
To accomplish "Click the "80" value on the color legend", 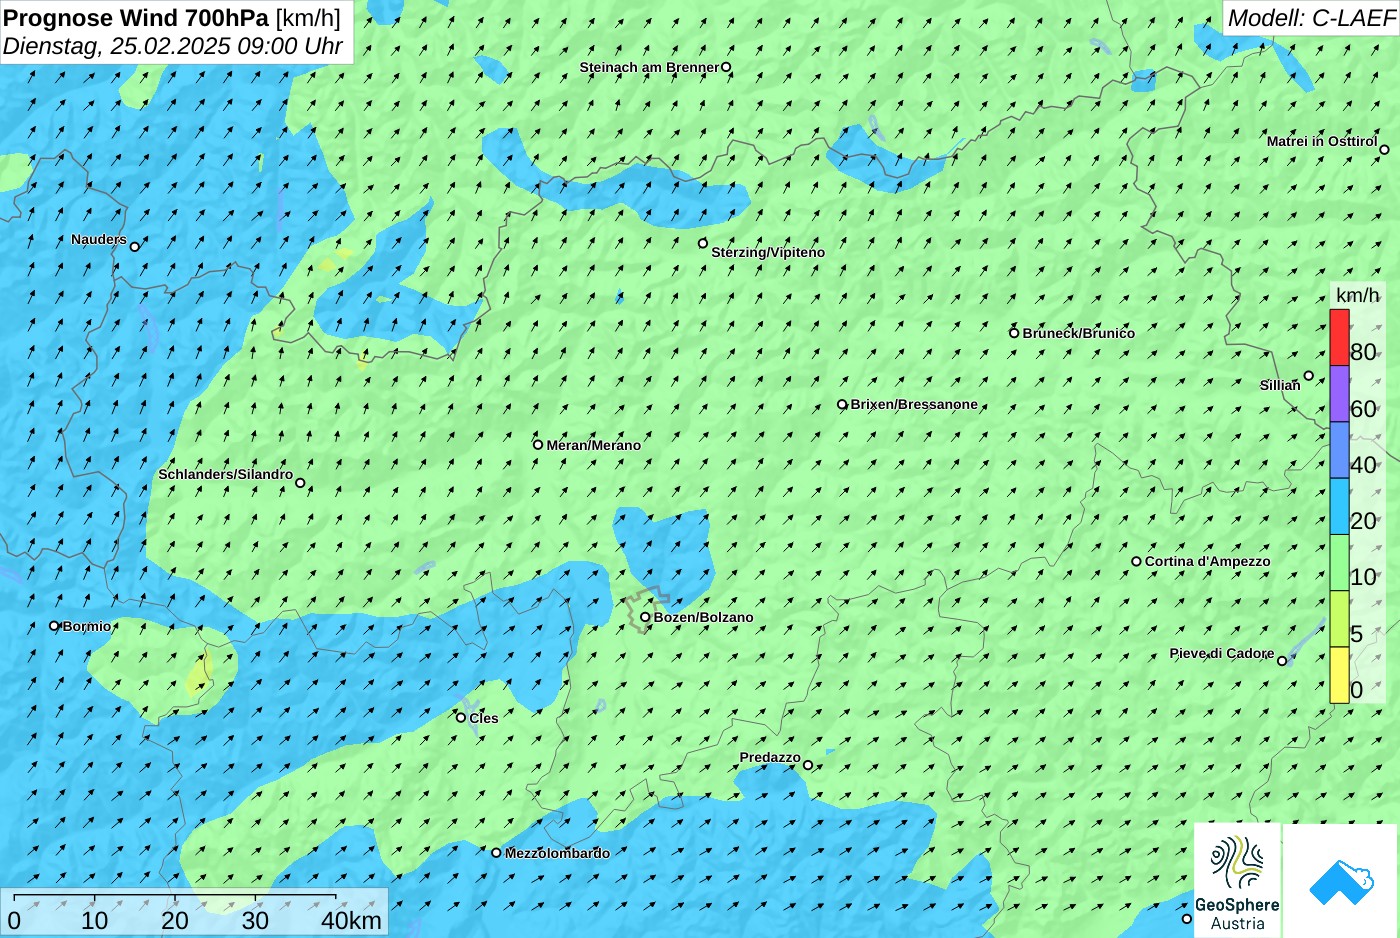I will 1363,352.
